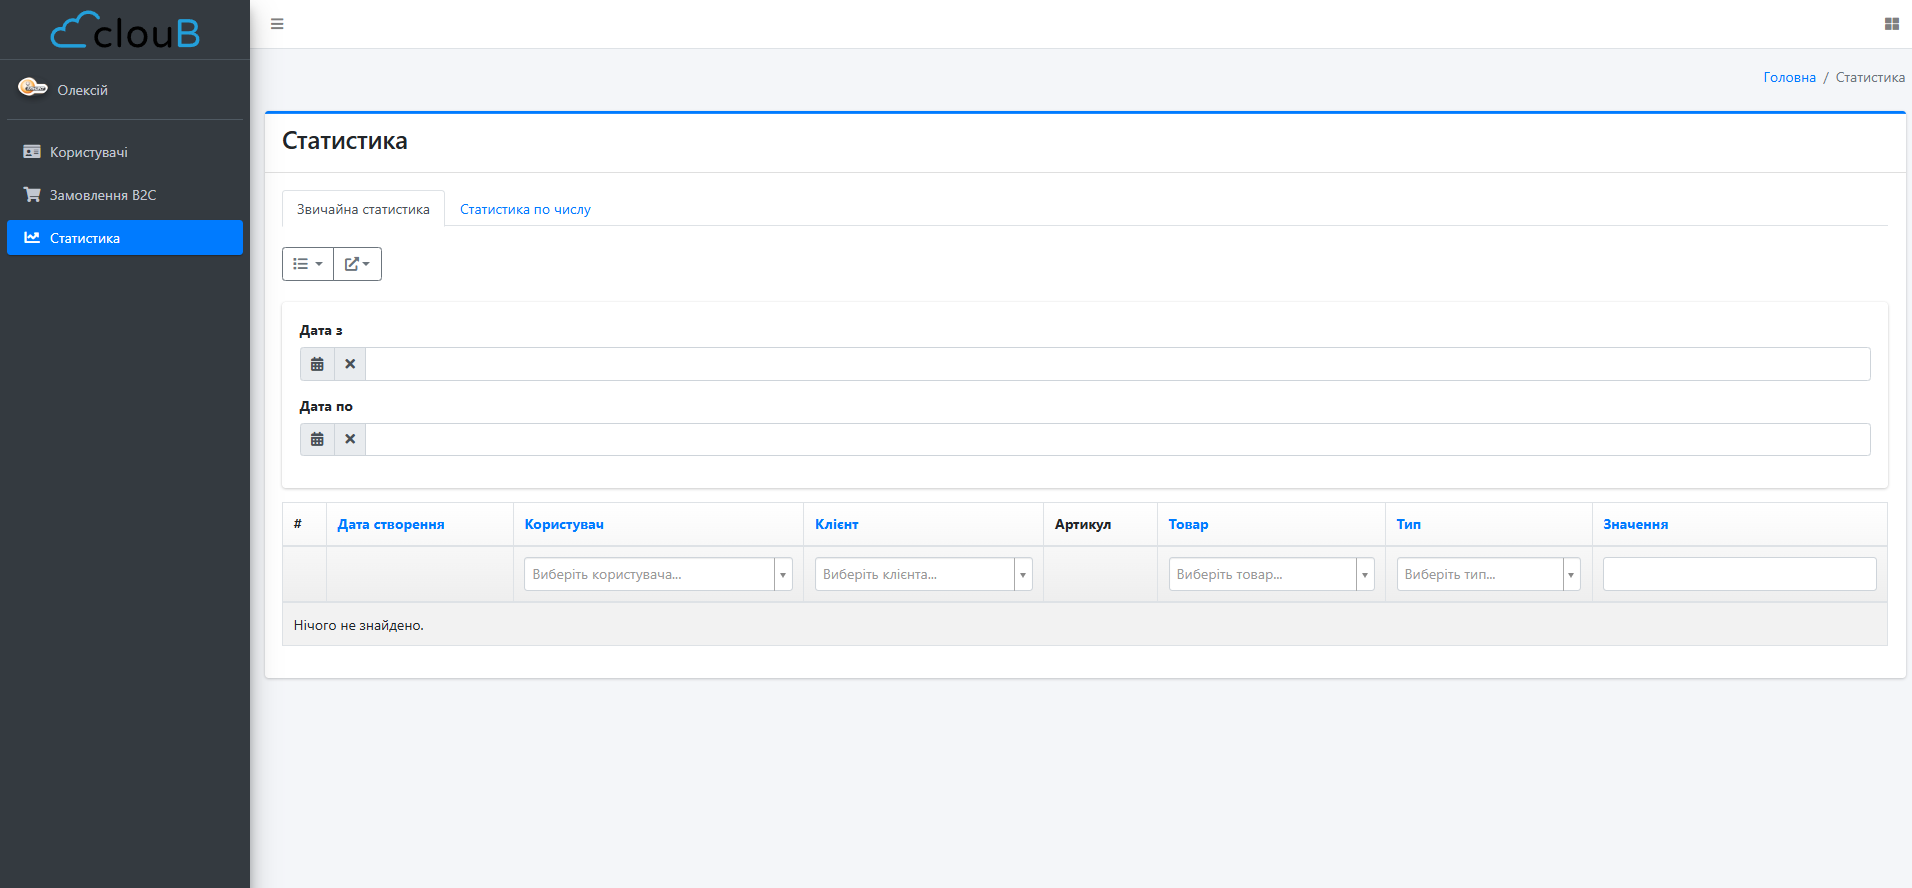The width and height of the screenshot is (1912, 888).
Task: Open Користувачі in sidebar menu
Action: (89, 152)
